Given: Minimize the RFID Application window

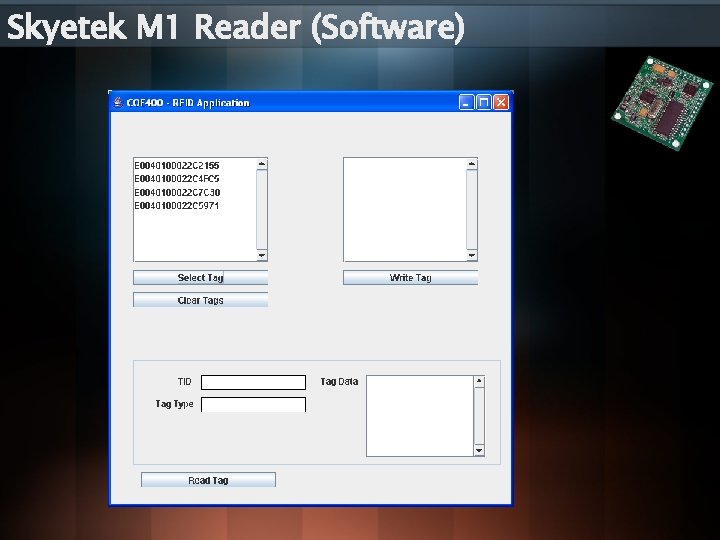Looking at the screenshot, I should coord(466,102).
